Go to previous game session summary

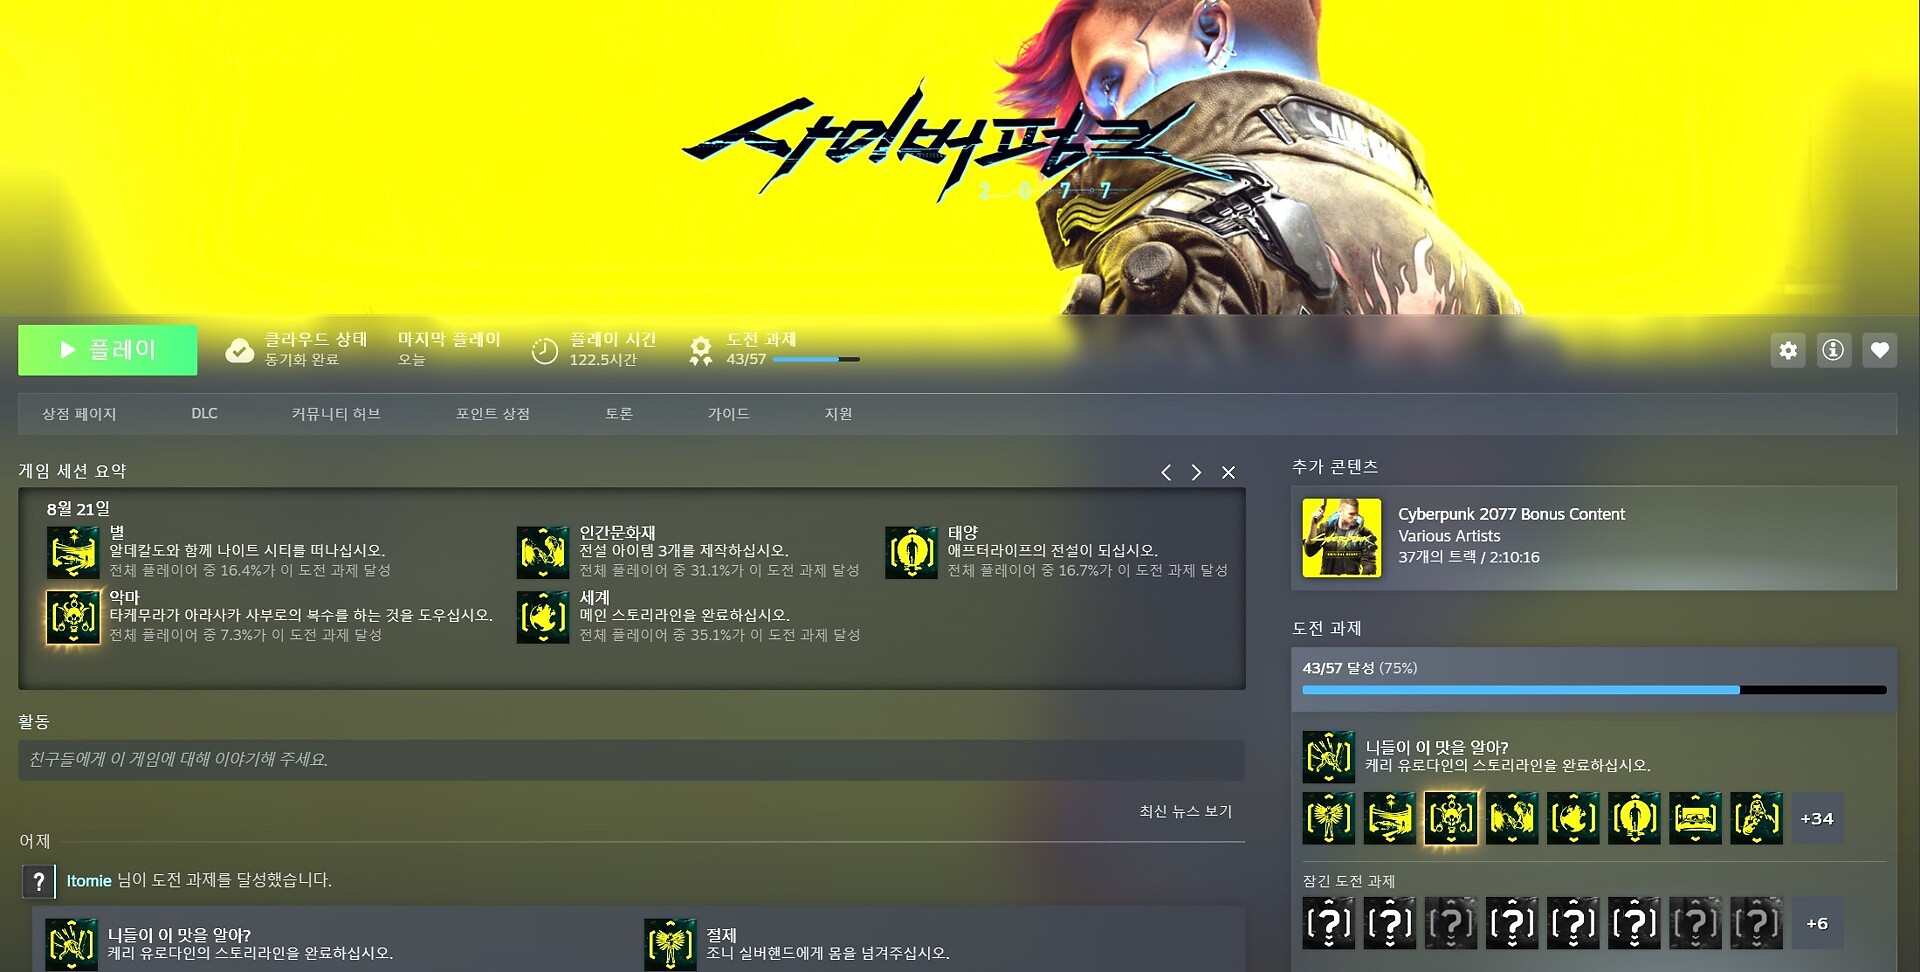pyautogui.click(x=1166, y=472)
